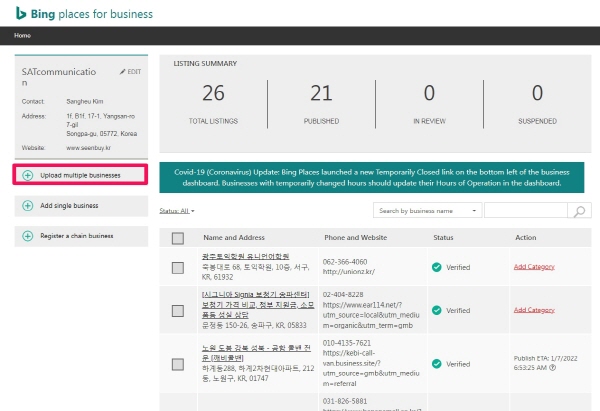Check the box for Signia ear114.net listing
The height and width of the screenshot is (411, 600).
[x=178, y=311]
